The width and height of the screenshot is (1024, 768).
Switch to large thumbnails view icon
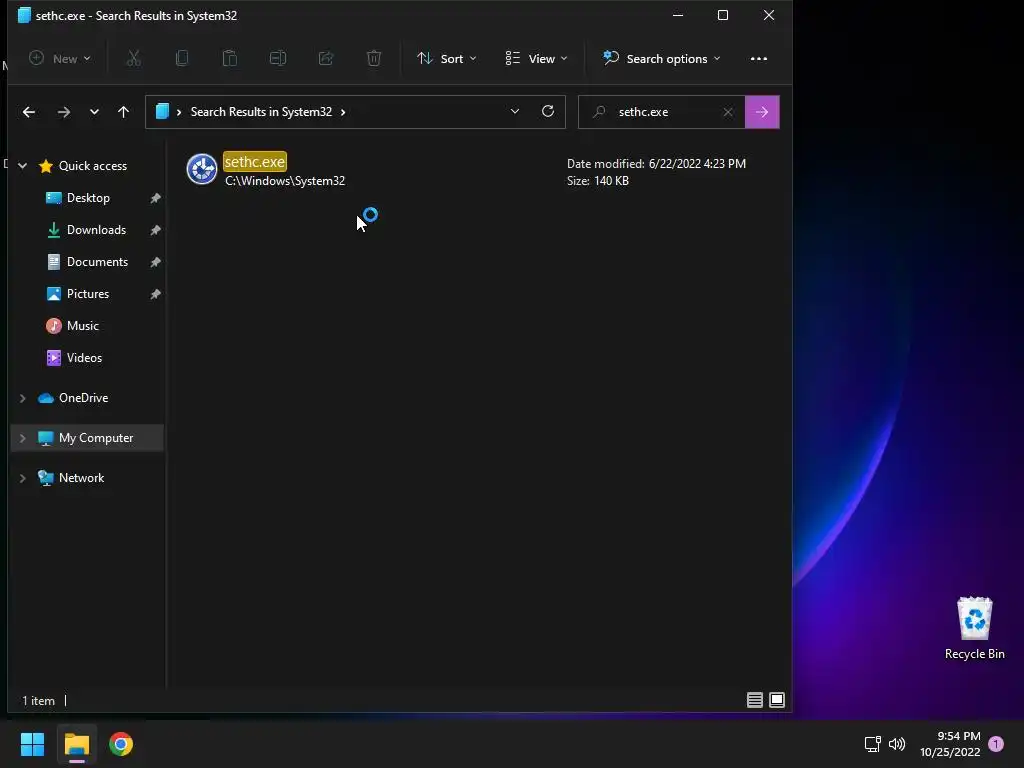point(777,700)
